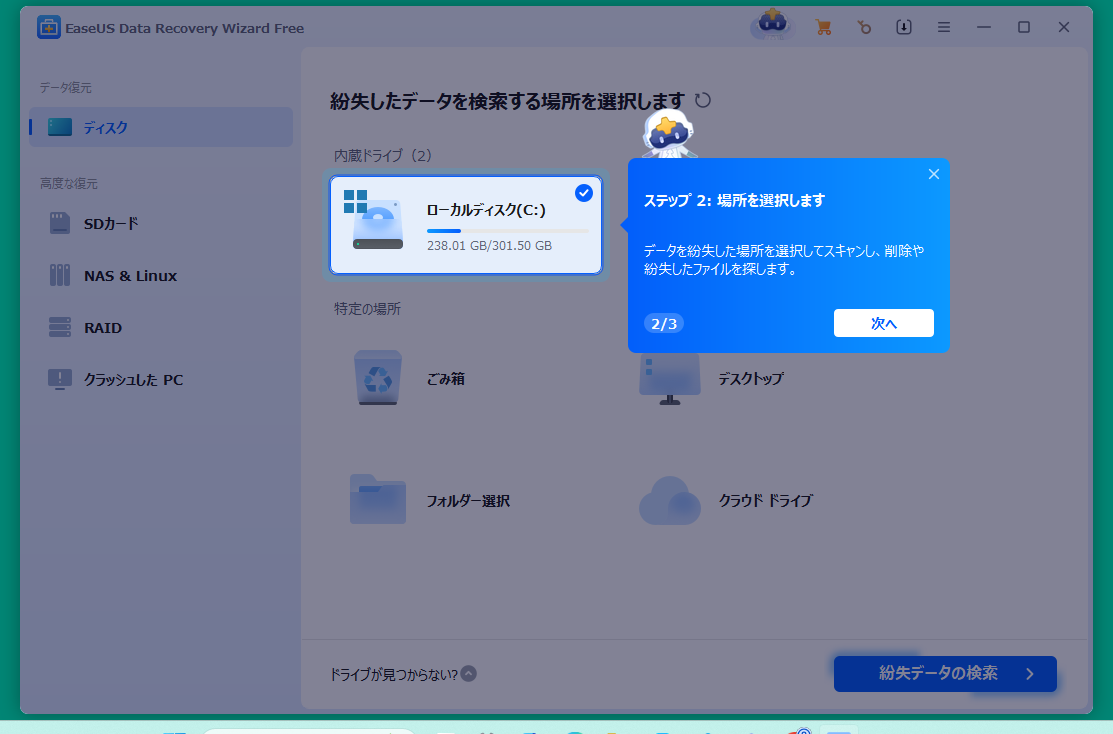The image size is (1113, 734).
Task: Click the crashed PC monitor icon
Action: click(x=60, y=380)
